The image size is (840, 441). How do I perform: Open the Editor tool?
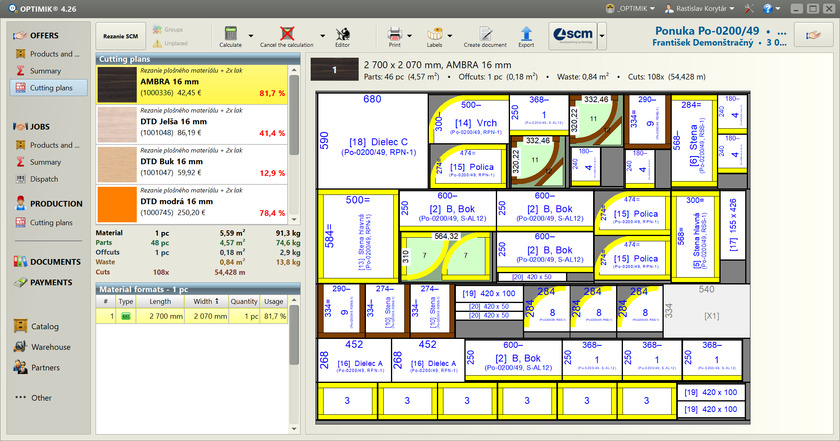pos(343,36)
